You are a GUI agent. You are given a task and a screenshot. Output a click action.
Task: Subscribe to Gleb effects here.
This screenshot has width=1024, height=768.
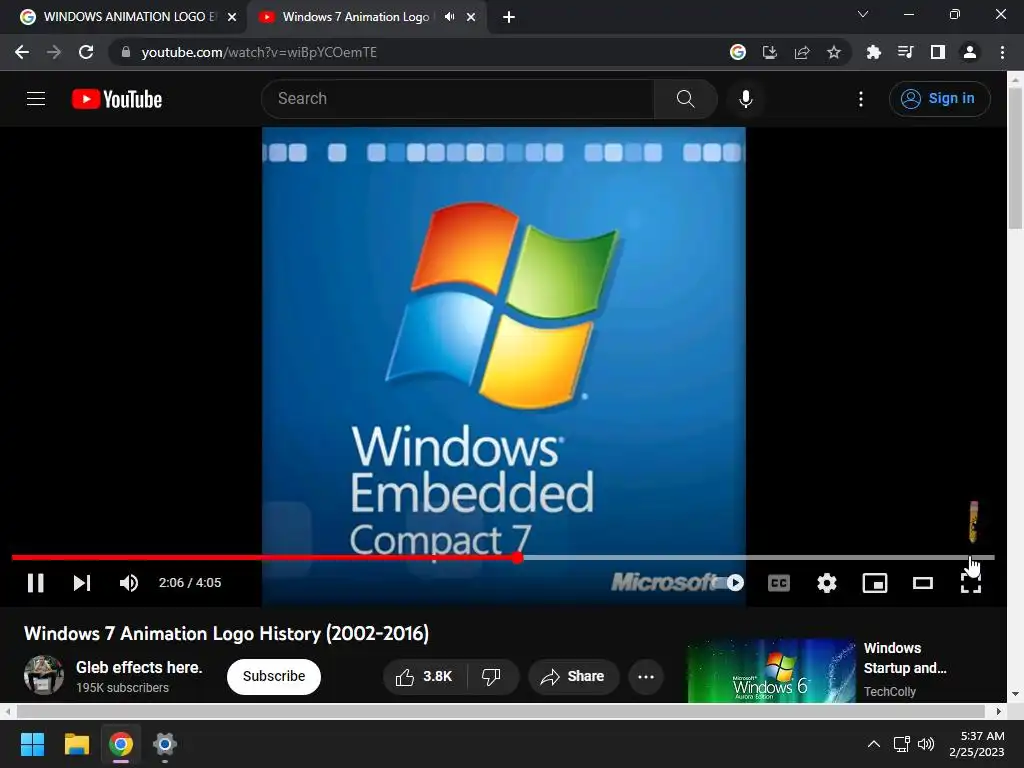point(274,676)
